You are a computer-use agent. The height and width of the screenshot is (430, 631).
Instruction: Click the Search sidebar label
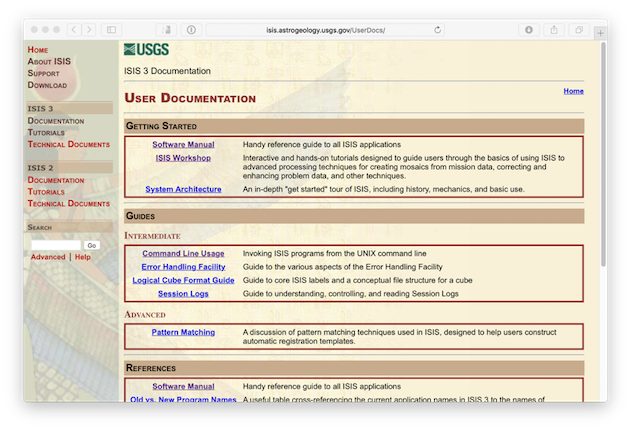point(69,227)
